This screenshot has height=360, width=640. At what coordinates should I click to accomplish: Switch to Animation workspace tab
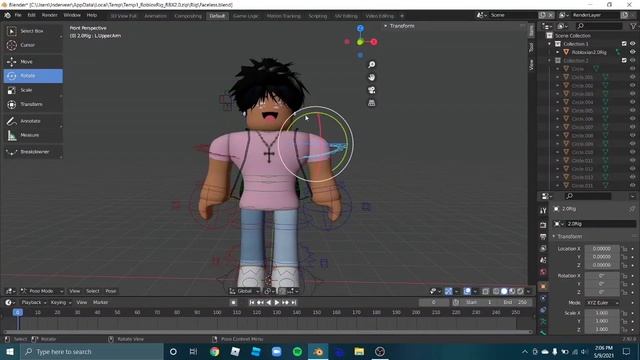pyautogui.click(x=156, y=16)
